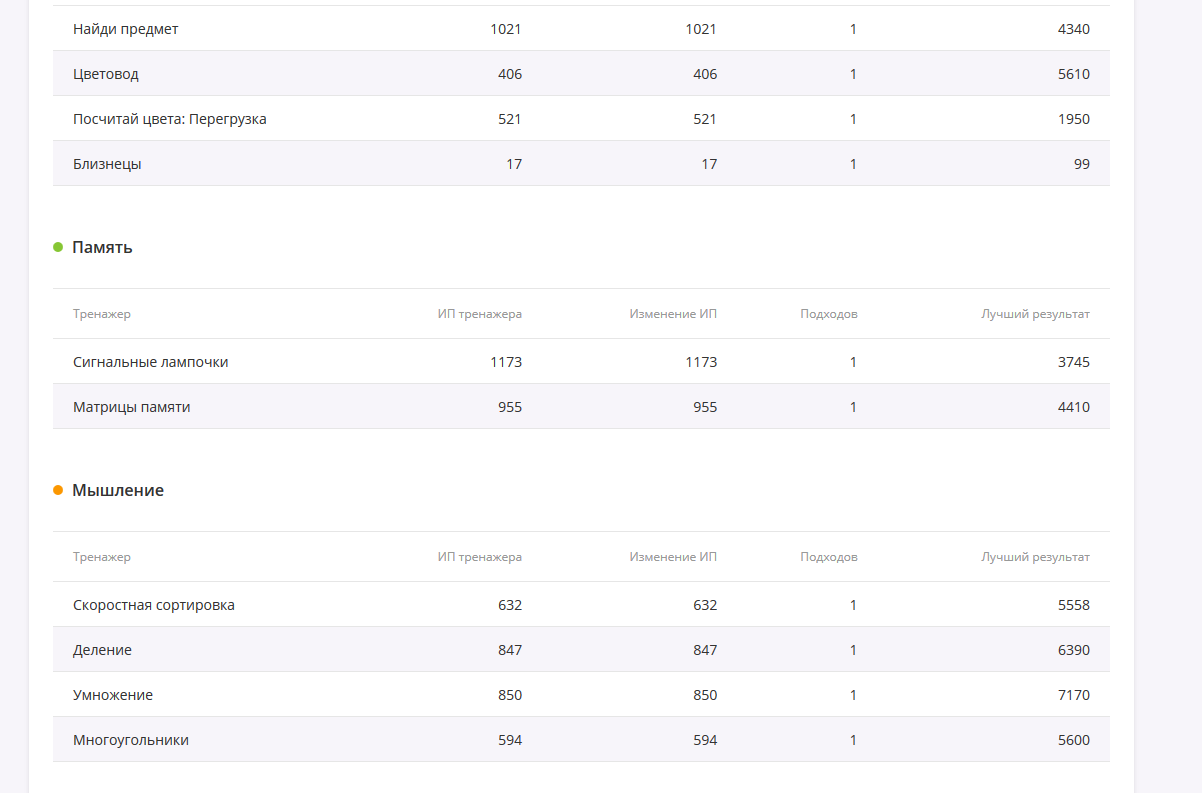This screenshot has width=1202, height=793.
Task: Click Изменение ИП header in Мышление table
Action: click(x=673, y=557)
